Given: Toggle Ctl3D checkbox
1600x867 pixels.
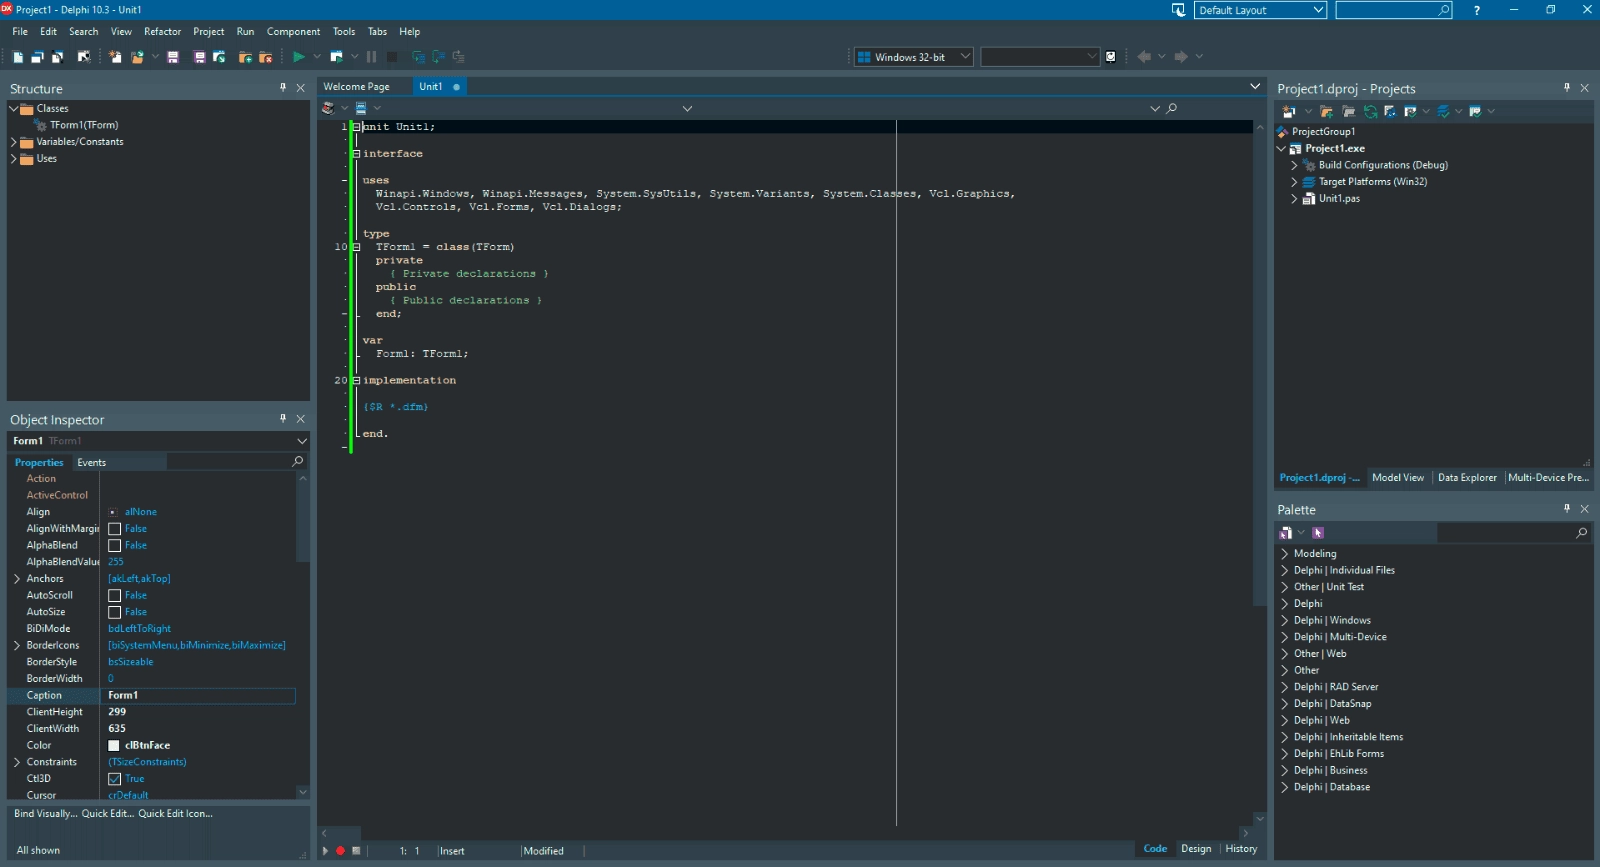Looking at the screenshot, I should (x=114, y=779).
